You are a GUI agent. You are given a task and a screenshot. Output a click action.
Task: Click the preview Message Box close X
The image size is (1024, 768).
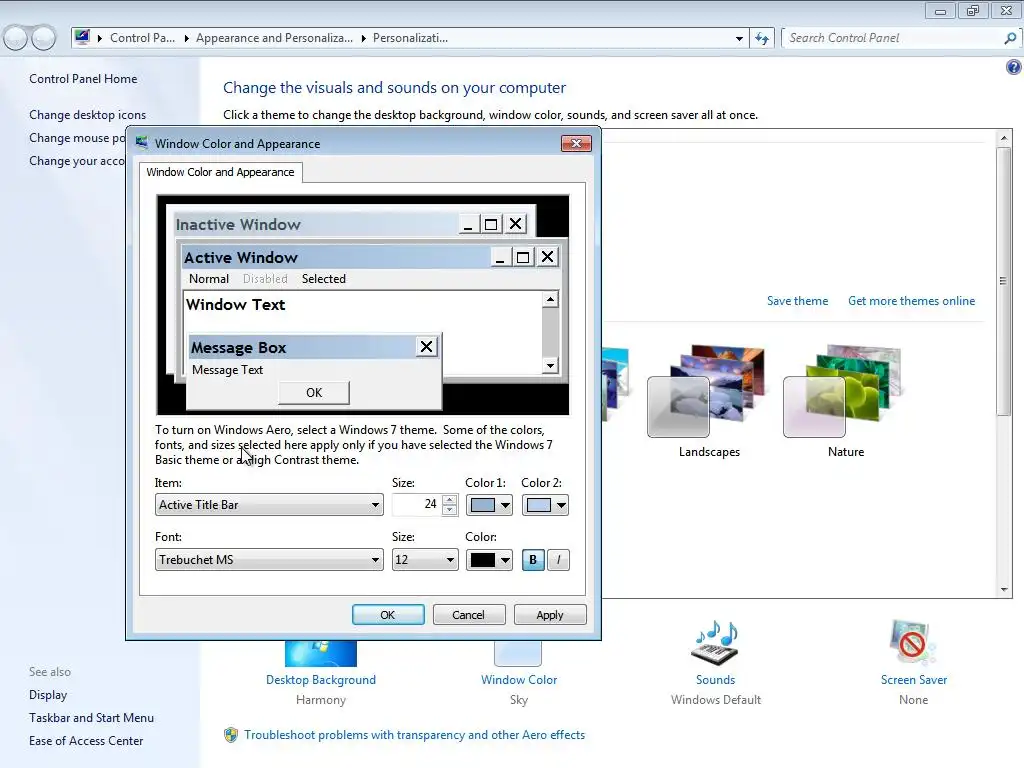tap(426, 347)
